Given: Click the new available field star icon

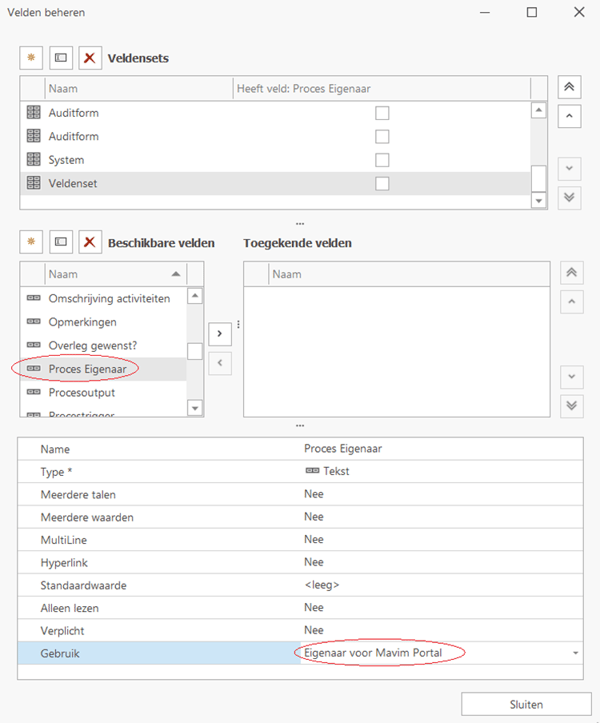Looking at the screenshot, I should (x=31, y=242).
